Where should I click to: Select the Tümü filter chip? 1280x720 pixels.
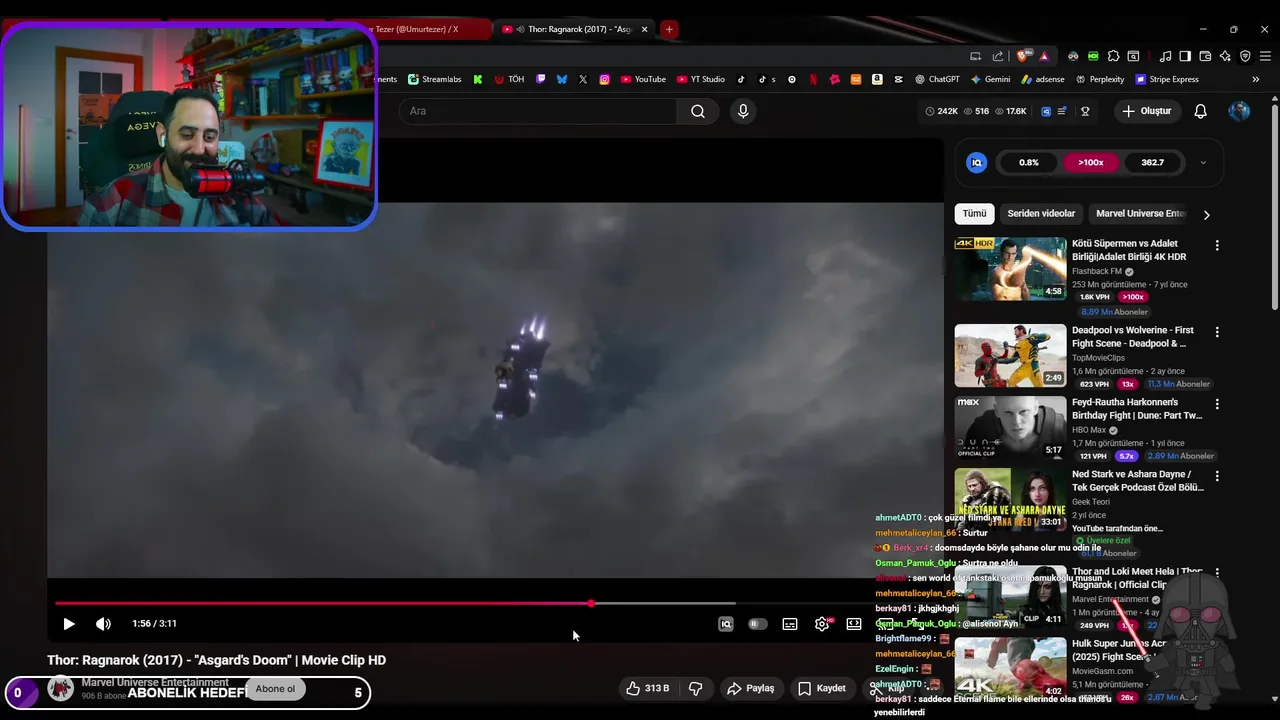tap(974, 213)
